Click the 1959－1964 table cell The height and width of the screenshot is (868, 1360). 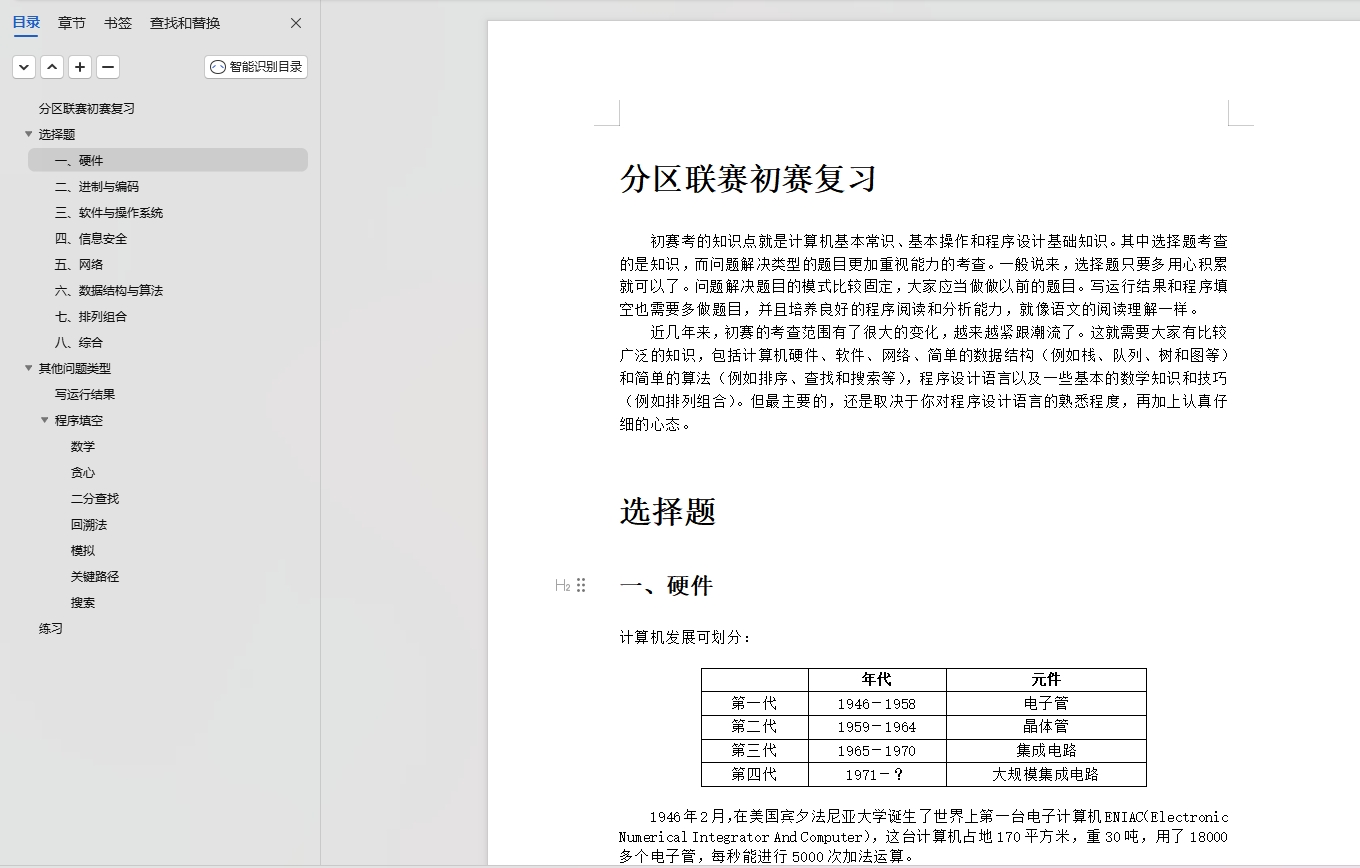click(877, 727)
